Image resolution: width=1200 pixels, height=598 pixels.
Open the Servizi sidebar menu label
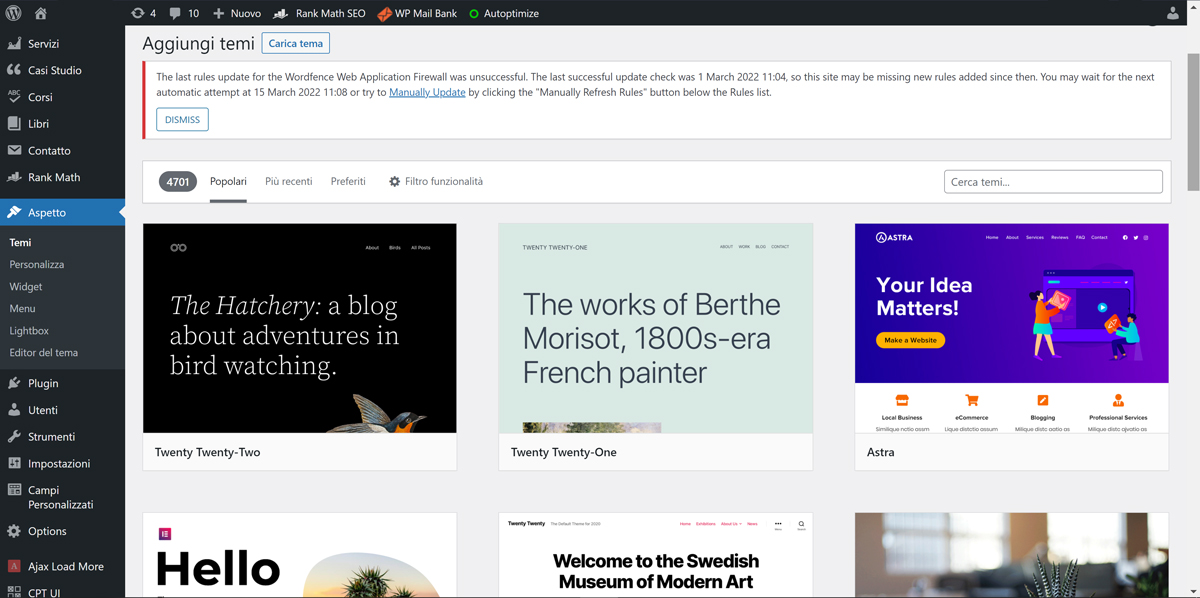[43, 44]
